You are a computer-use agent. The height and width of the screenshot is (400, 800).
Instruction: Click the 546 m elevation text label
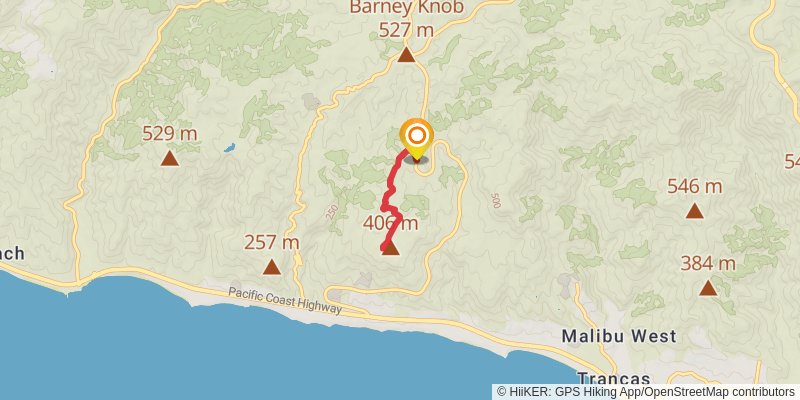pos(694,187)
